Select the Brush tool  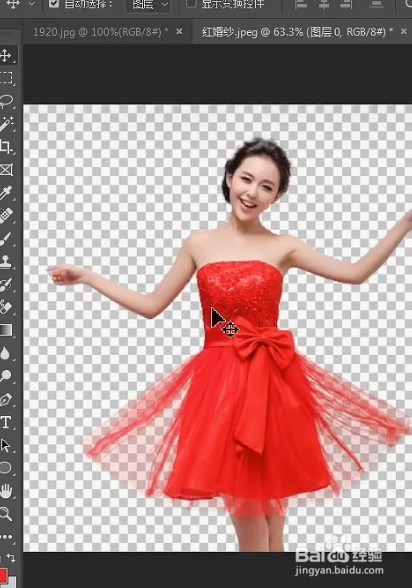(6, 239)
